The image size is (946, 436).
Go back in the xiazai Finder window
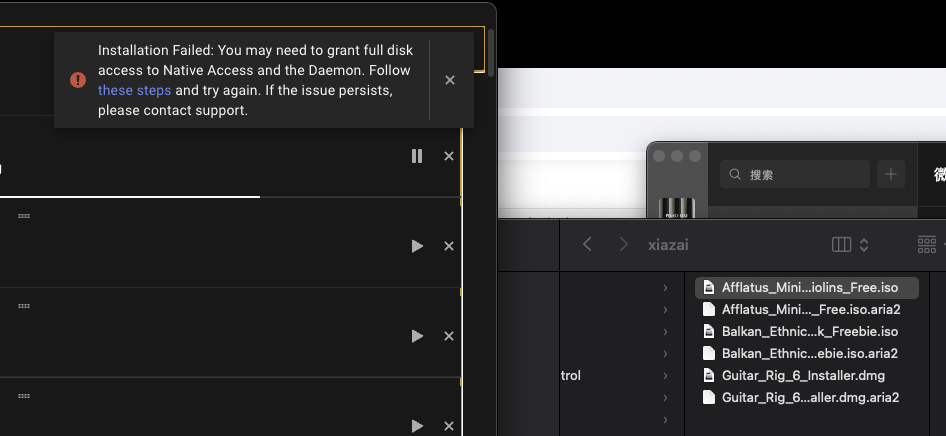coord(587,244)
